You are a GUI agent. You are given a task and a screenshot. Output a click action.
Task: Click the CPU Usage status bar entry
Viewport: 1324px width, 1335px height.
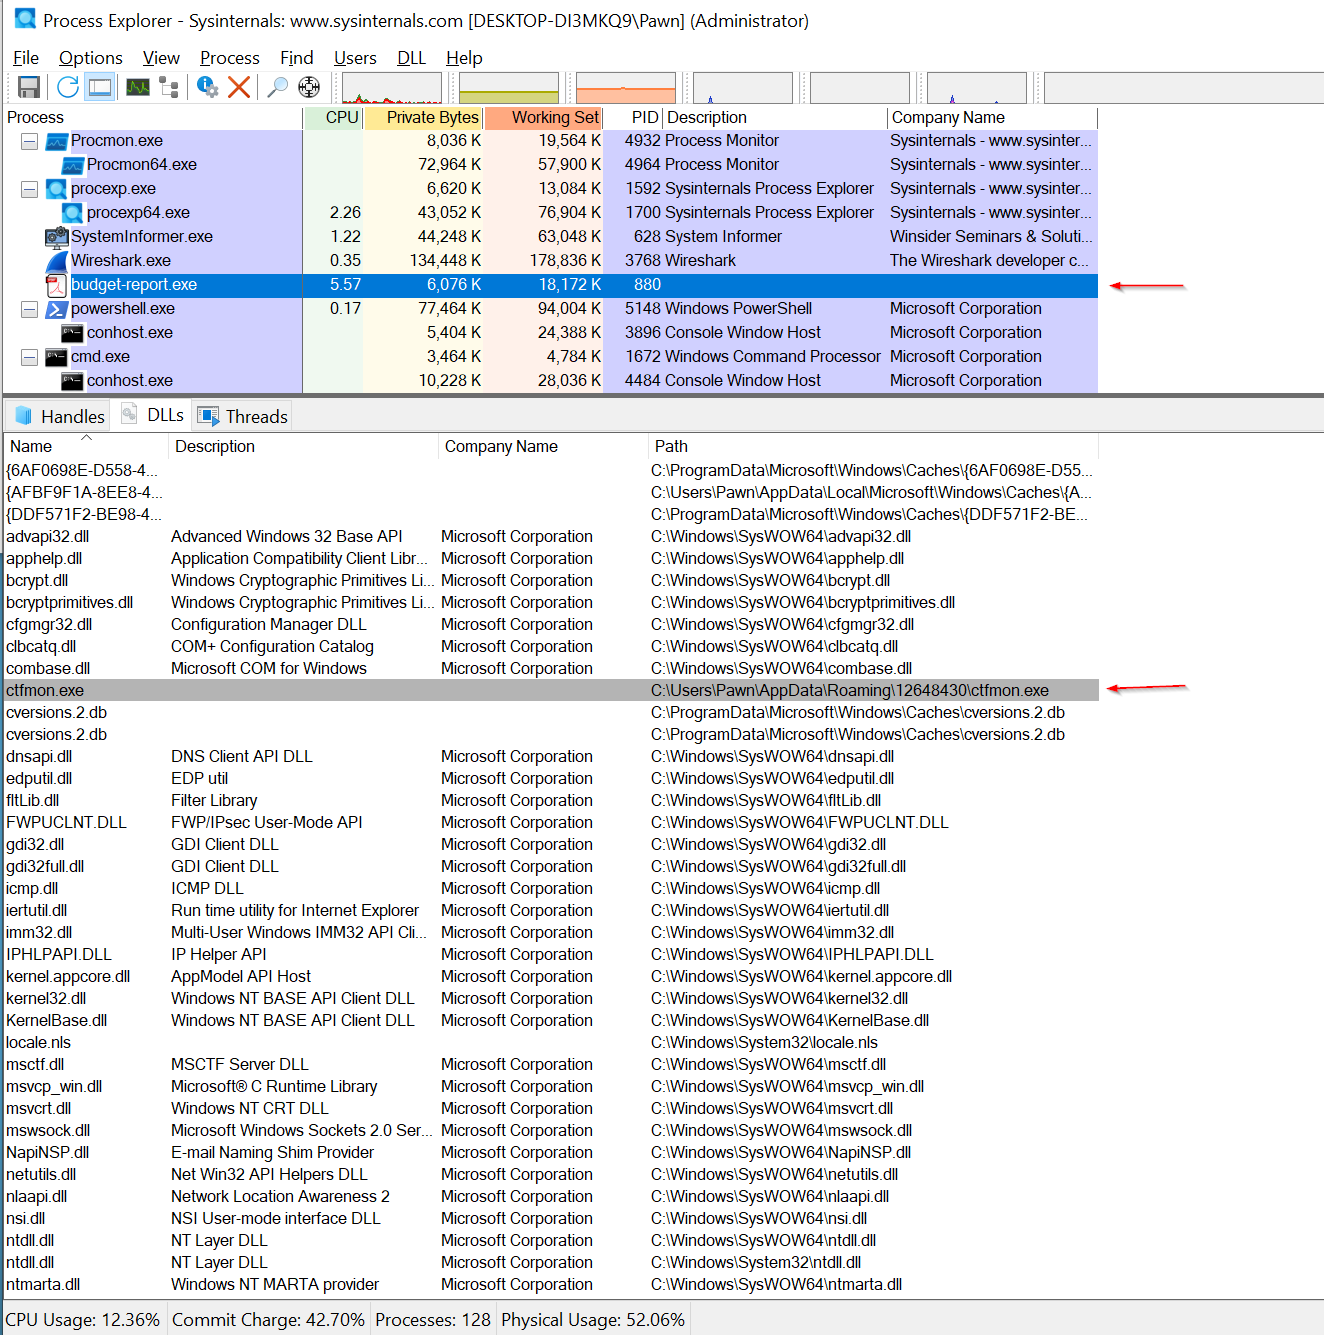pyautogui.click(x=83, y=1320)
